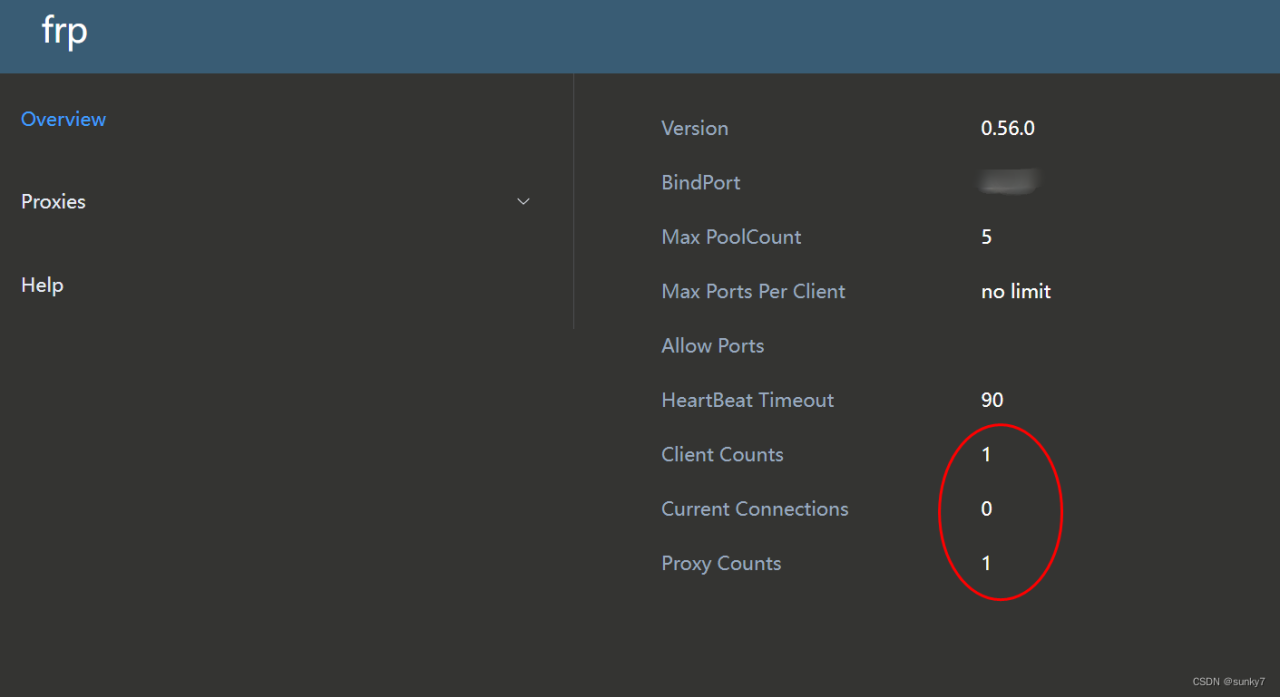Click the Max Ports Per Client label
This screenshot has height=697, width=1280.
[x=753, y=291]
